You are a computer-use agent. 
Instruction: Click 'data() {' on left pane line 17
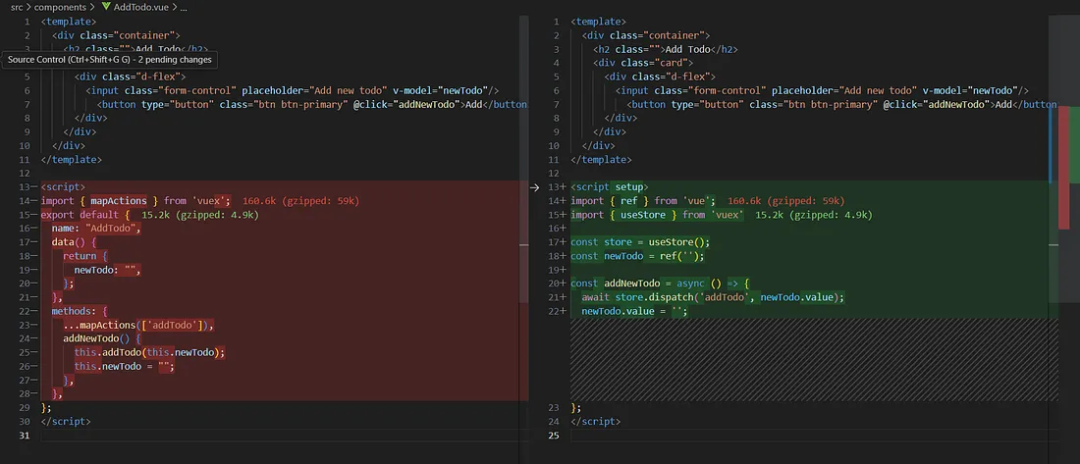click(x=74, y=242)
